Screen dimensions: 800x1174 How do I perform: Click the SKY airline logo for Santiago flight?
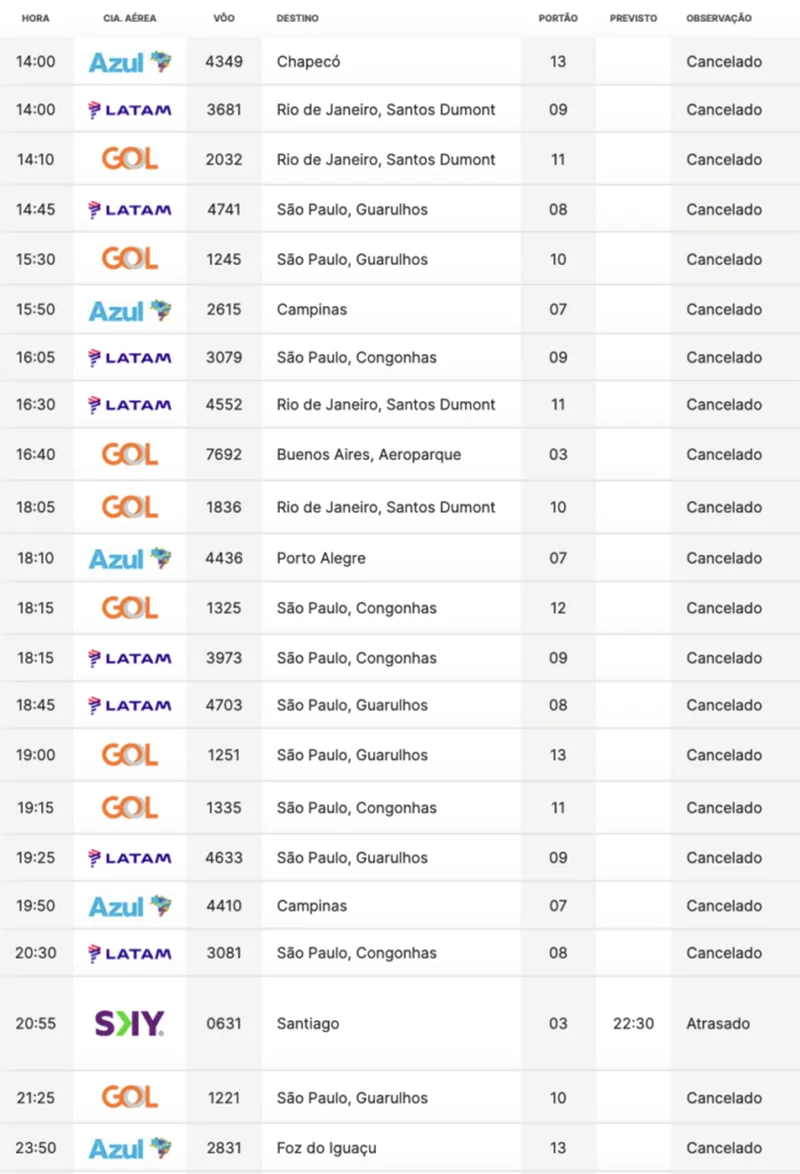pos(130,1023)
